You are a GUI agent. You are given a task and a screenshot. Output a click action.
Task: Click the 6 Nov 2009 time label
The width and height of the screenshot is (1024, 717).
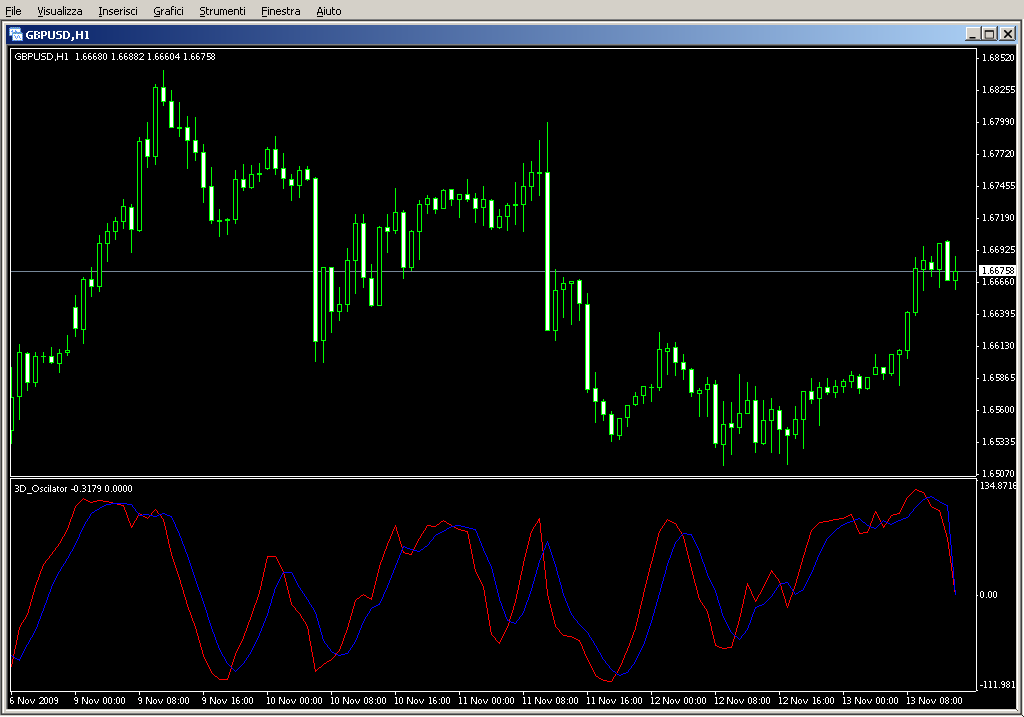click(34, 700)
